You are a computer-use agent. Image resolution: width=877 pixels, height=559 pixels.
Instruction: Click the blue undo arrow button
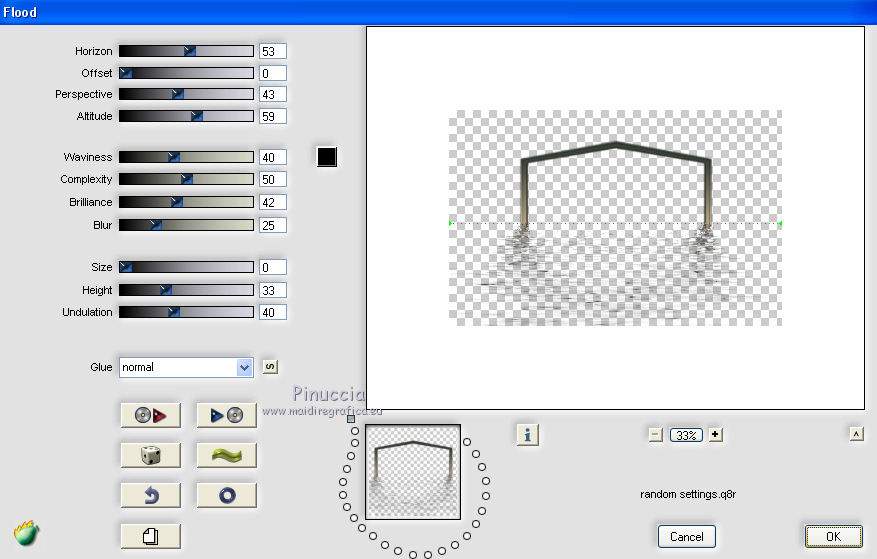pos(150,495)
